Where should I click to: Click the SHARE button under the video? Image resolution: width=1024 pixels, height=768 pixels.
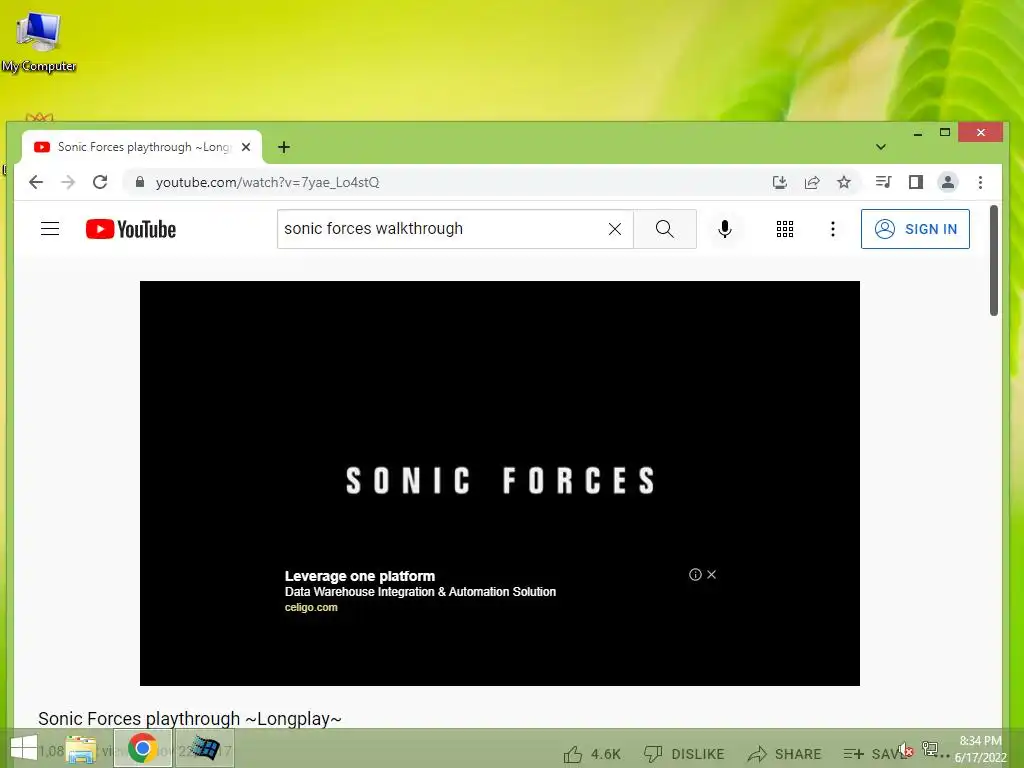pyautogui.click(x=784, y=754)
